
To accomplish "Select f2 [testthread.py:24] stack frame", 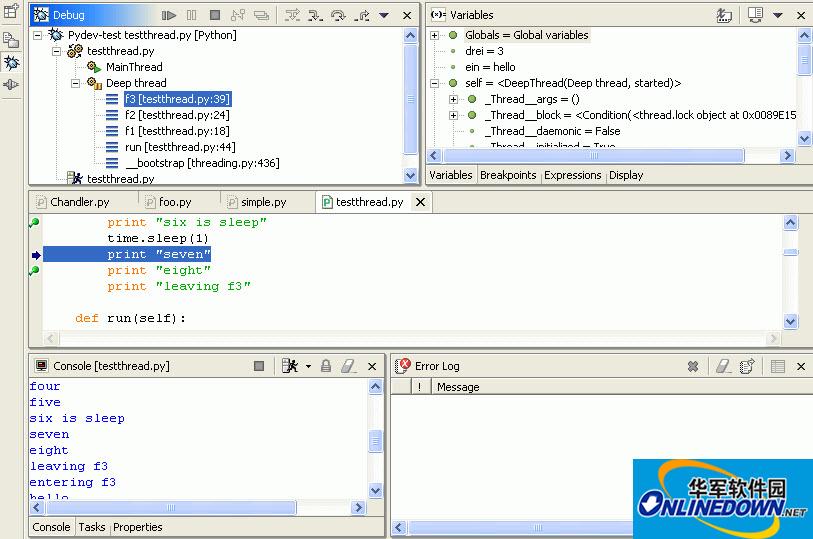I will pos(177,115).
